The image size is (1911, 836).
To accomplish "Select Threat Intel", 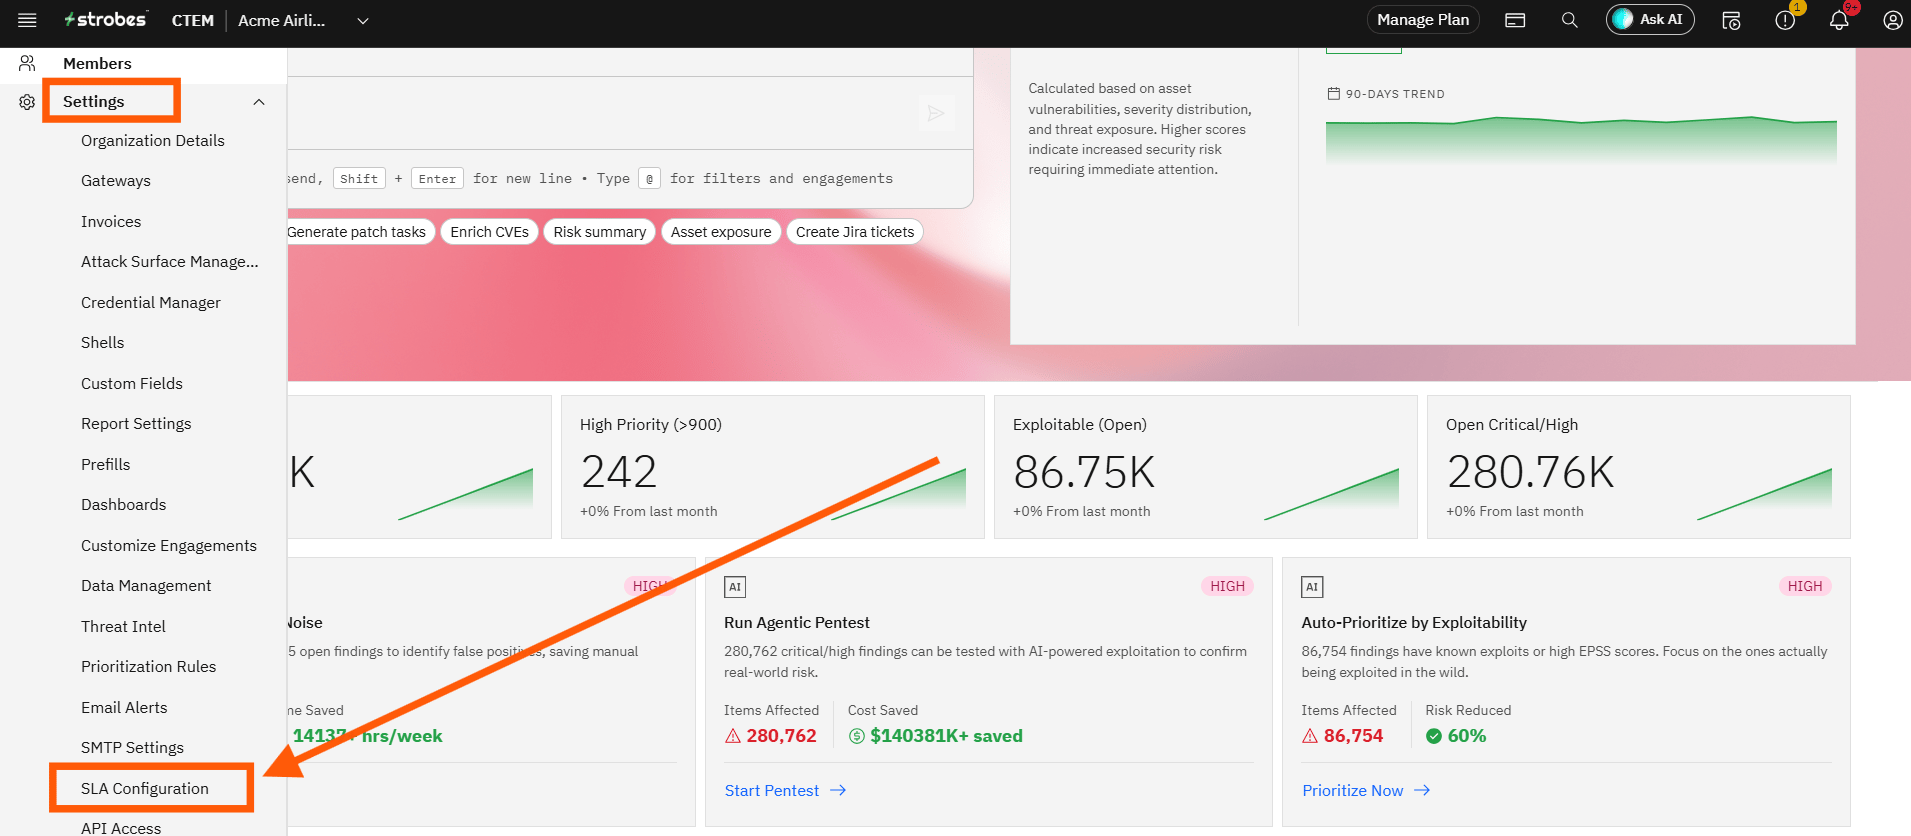I will (124, 627).
